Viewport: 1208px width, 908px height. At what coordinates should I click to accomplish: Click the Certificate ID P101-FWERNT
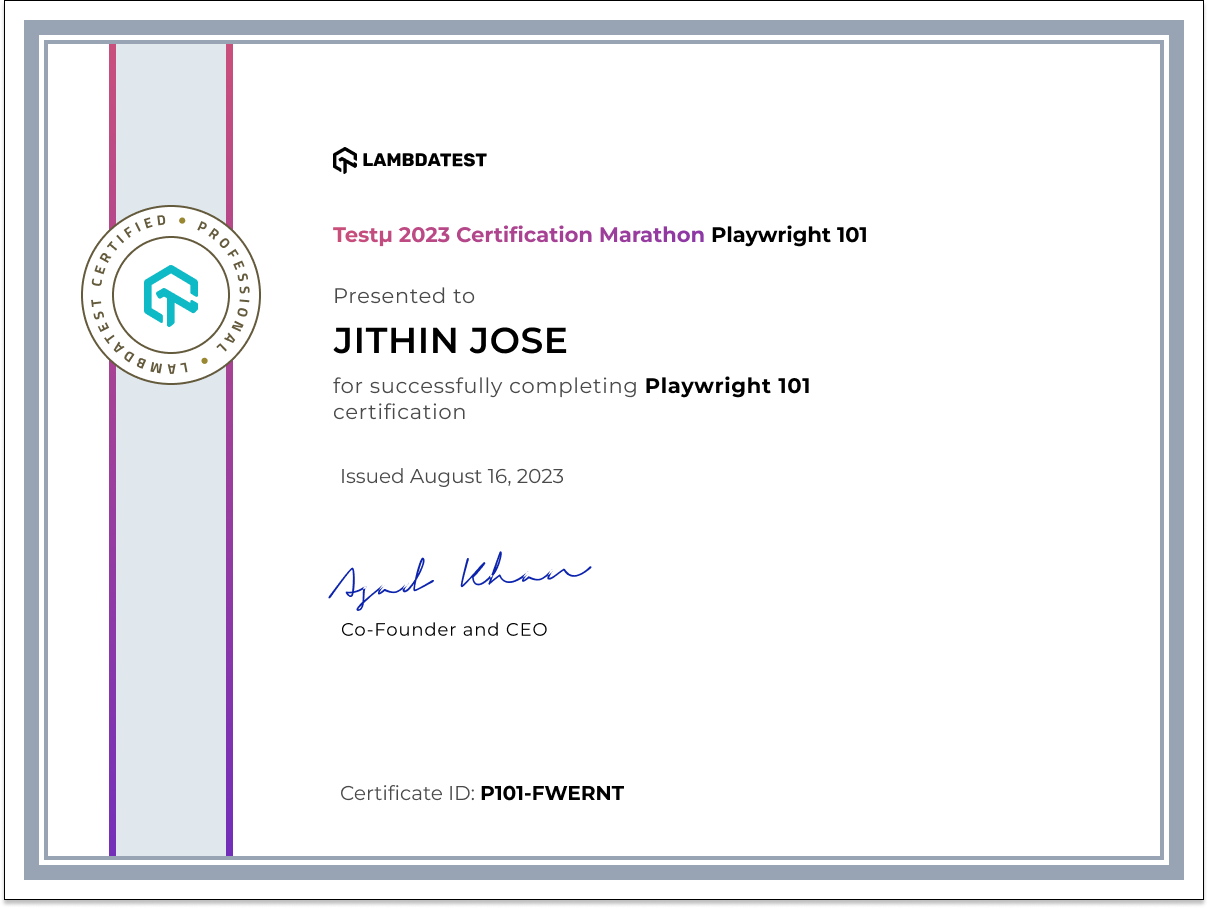coord(552,792)
